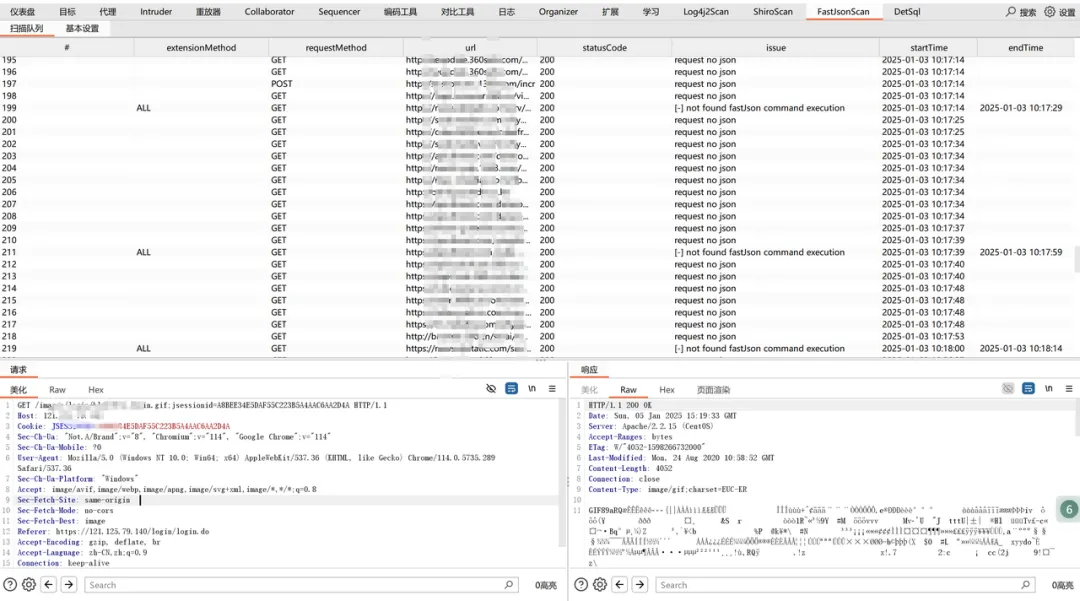Go to next match in response search
This screenshot has height=601, width=1080.
[640, 584]
